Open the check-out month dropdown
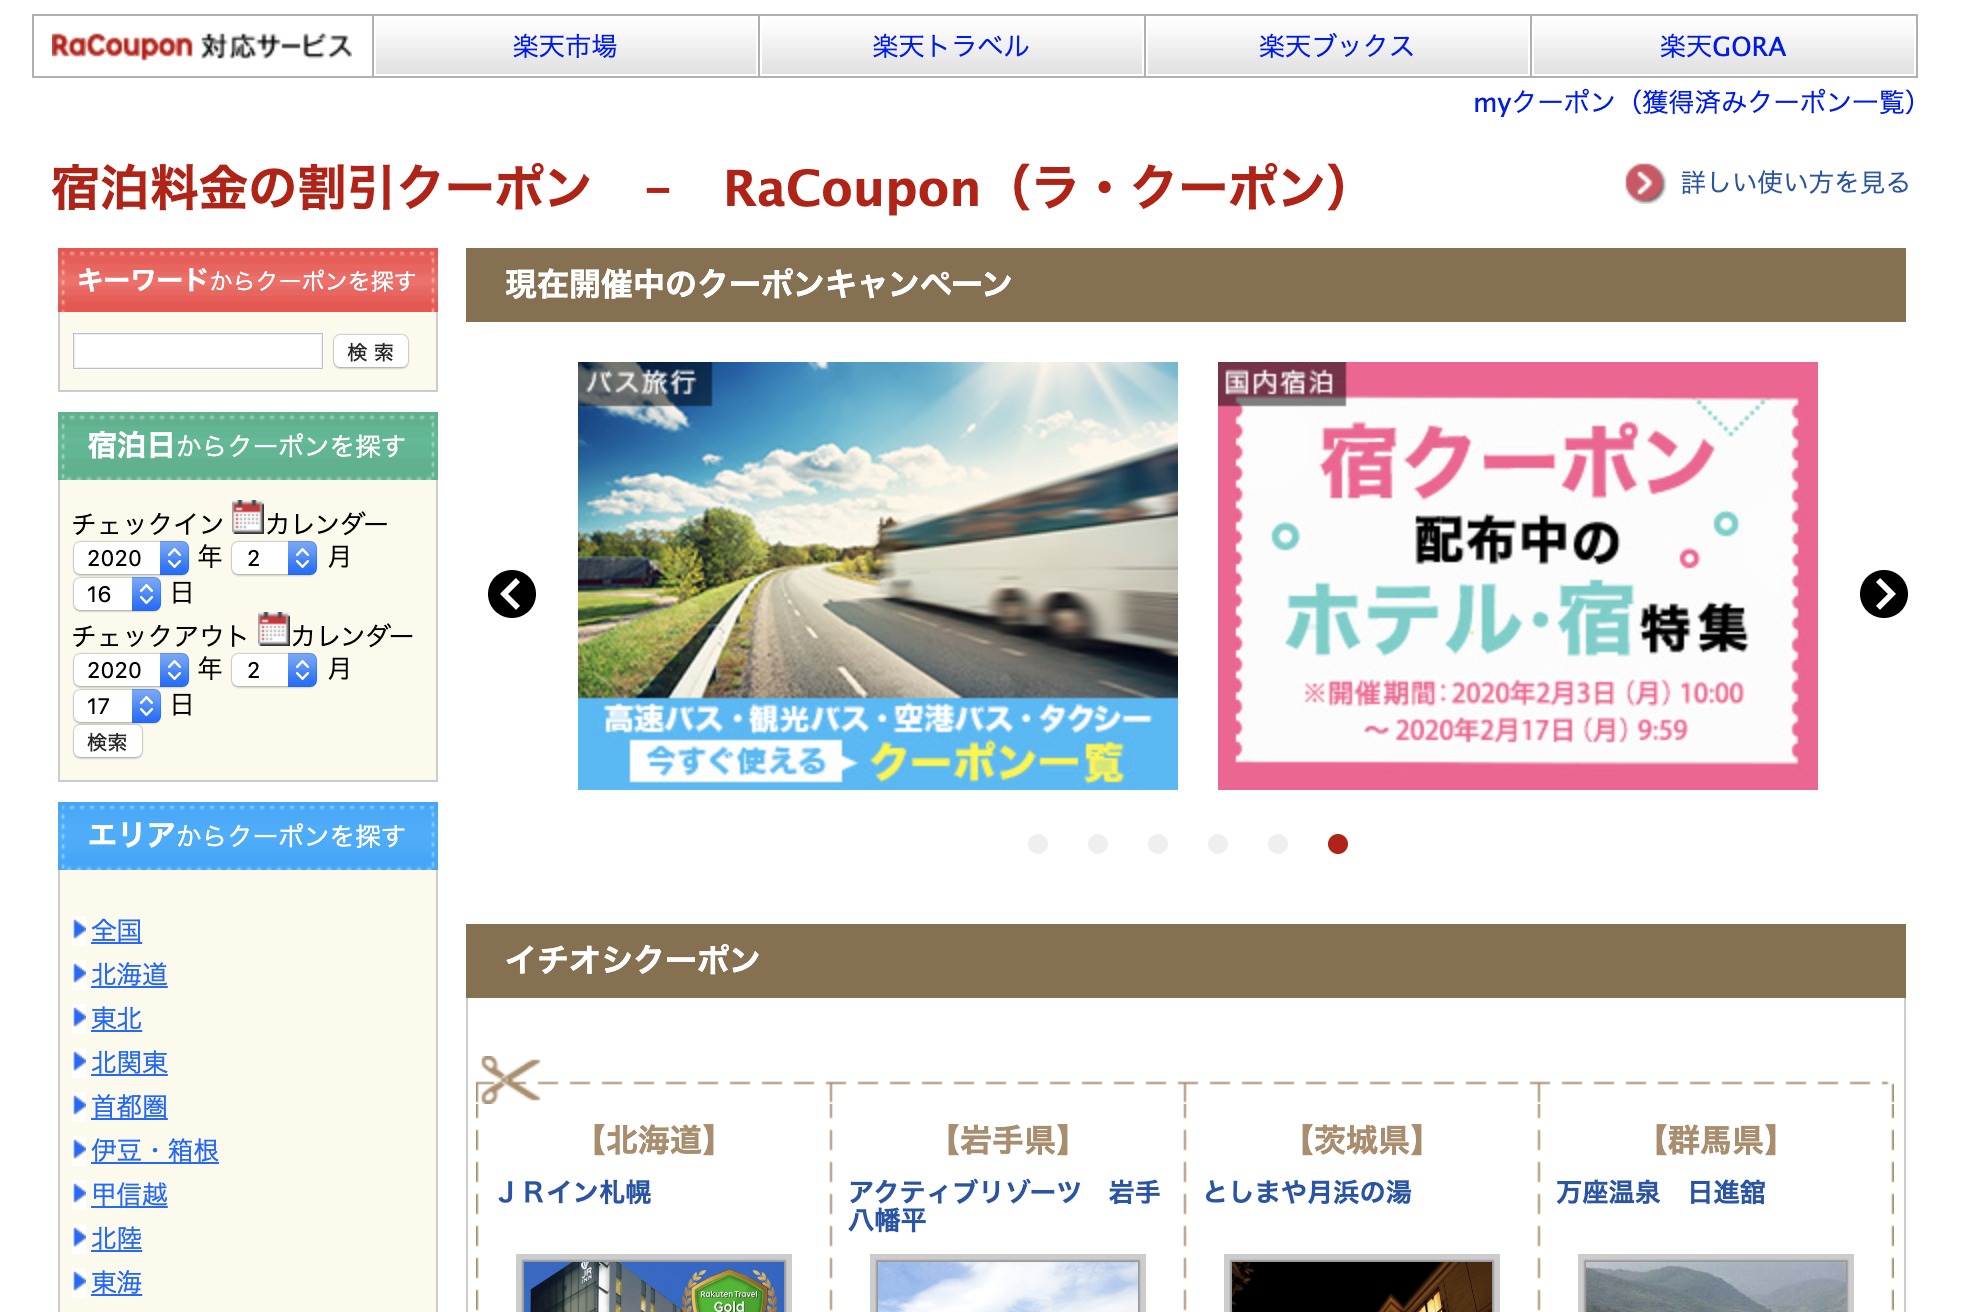 click(x=274, y=670)
